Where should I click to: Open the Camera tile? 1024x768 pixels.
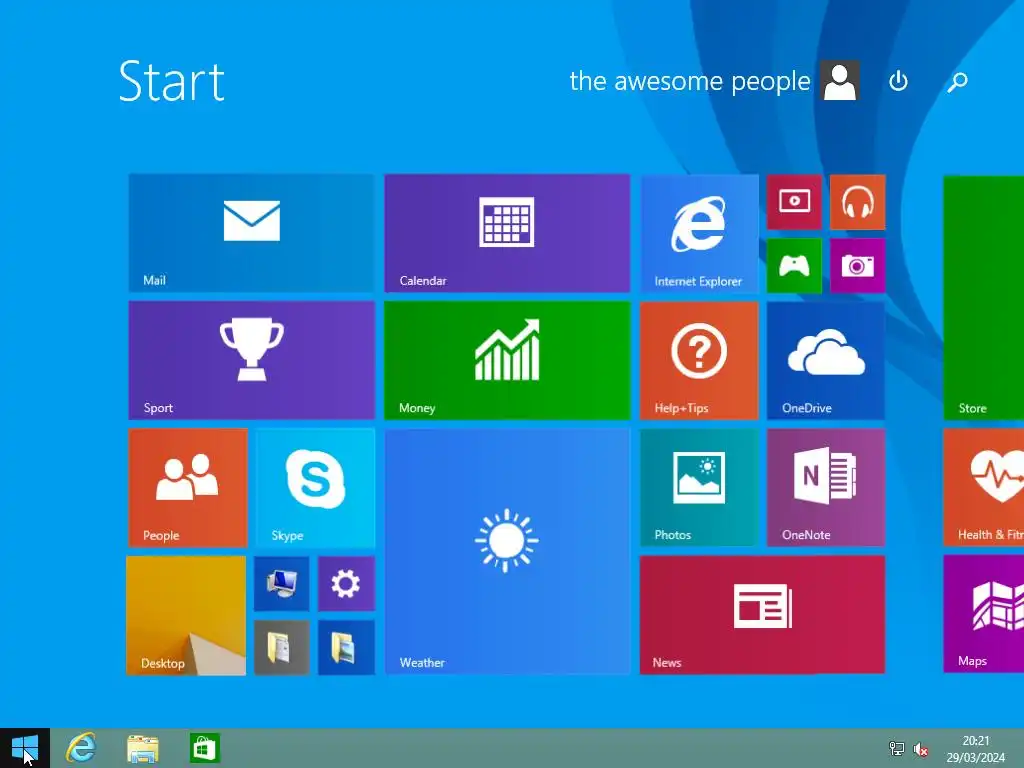(x=857, y=266)
